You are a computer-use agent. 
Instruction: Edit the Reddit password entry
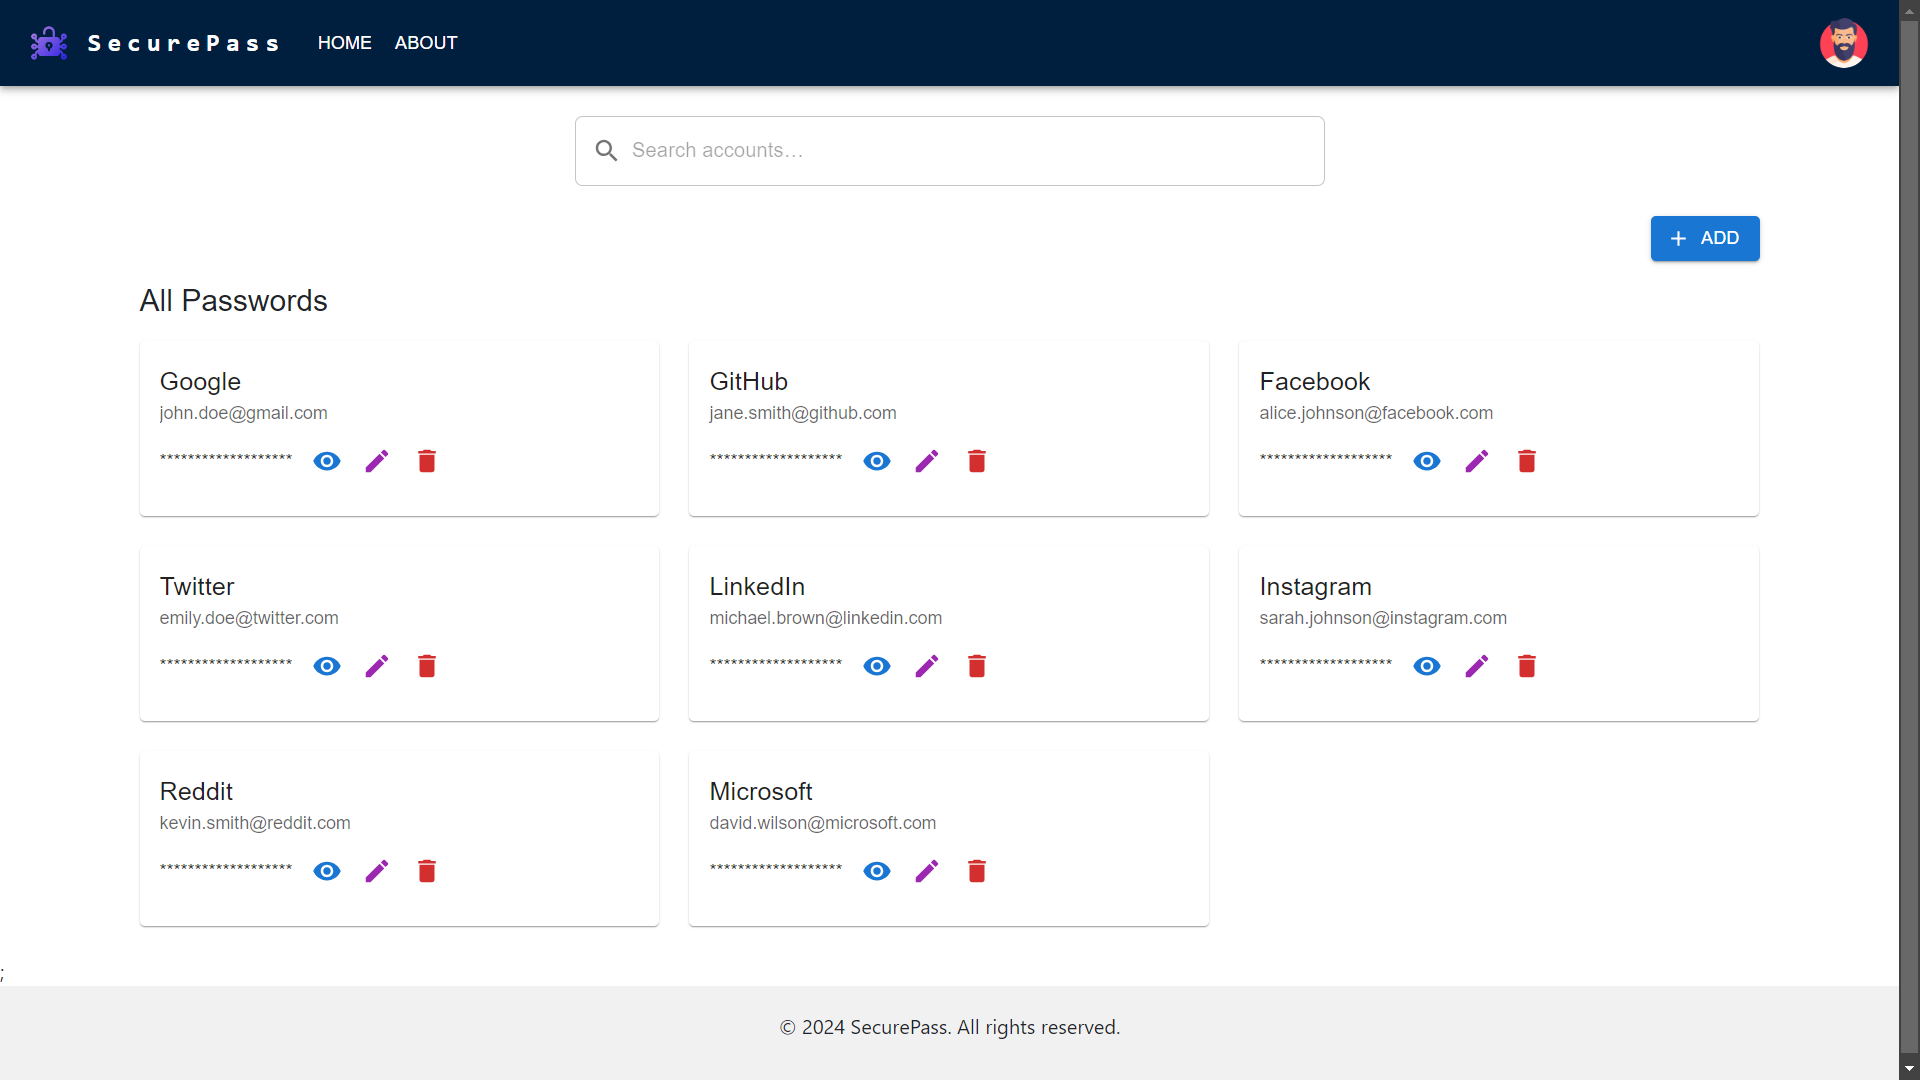[377, 871]
